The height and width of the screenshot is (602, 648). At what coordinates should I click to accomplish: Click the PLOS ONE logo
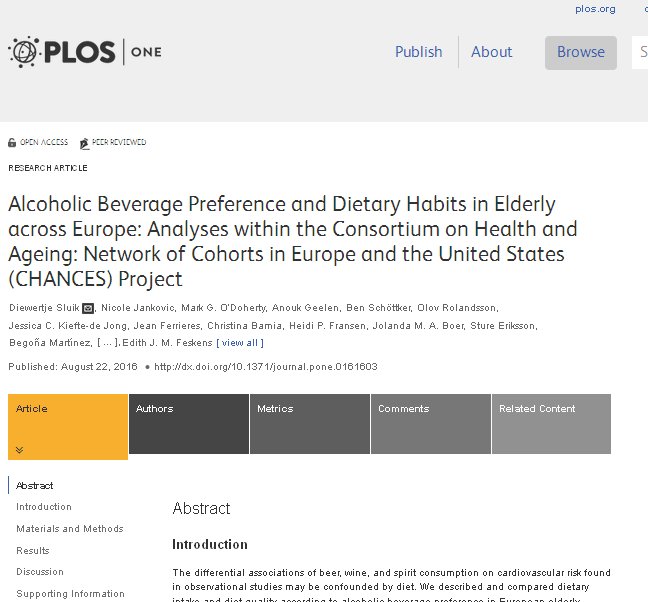tap(84, 51)
